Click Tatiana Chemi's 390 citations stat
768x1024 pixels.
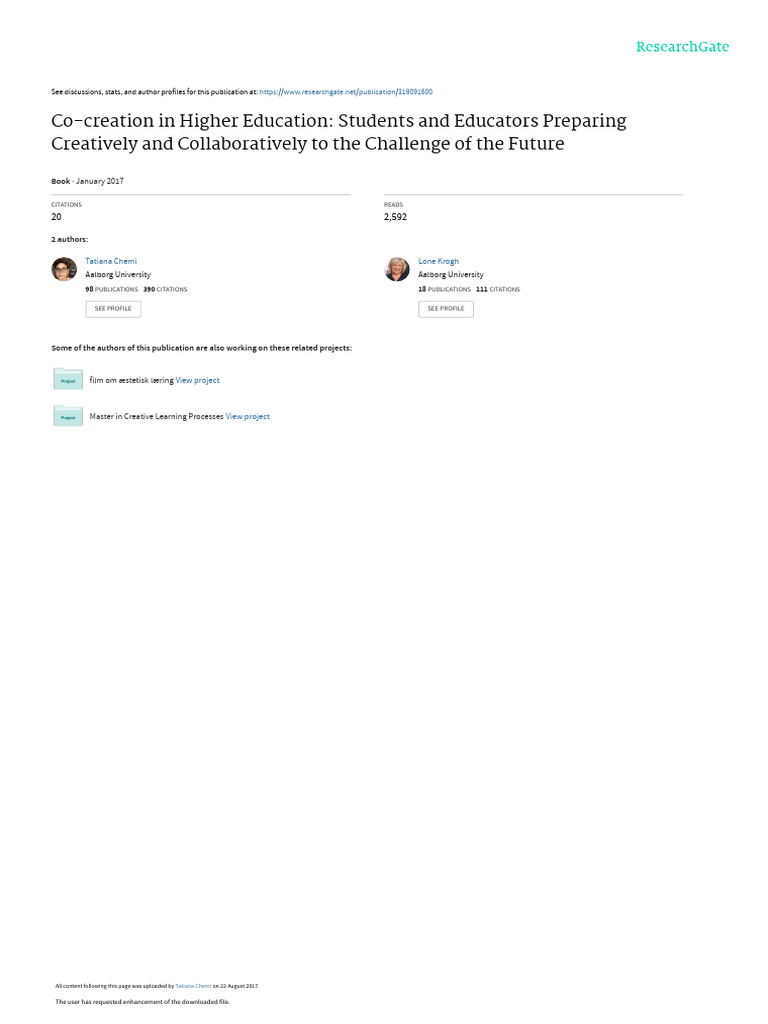tap(165, 289)
